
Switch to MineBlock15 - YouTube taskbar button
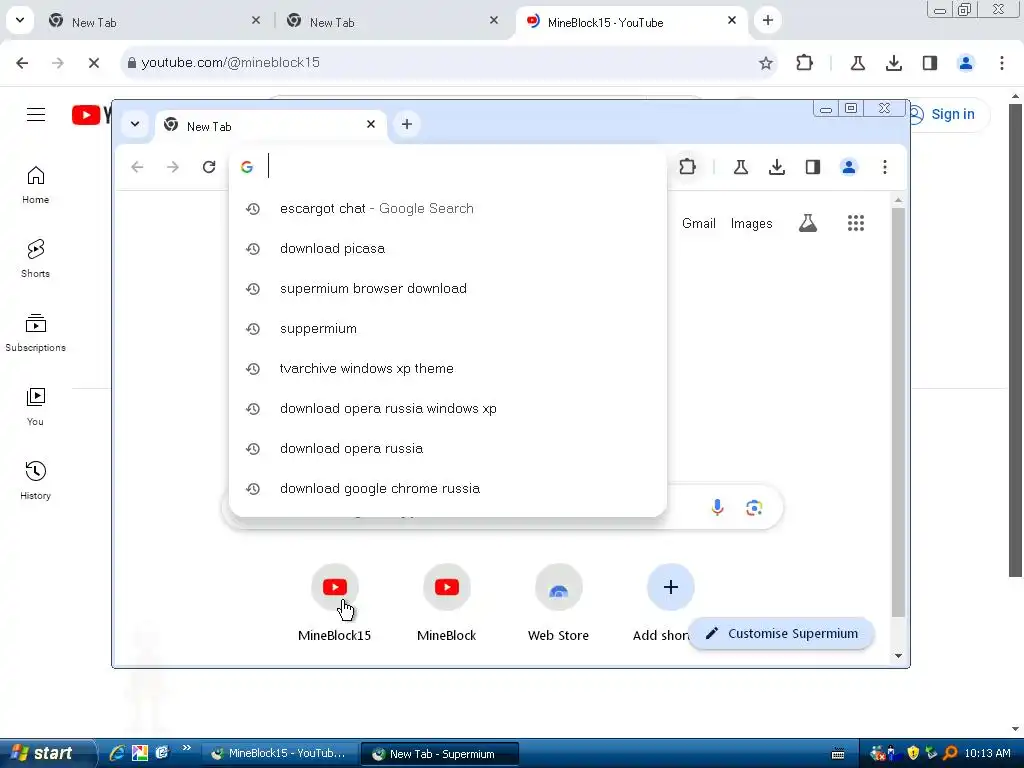(x=280, y=754)
